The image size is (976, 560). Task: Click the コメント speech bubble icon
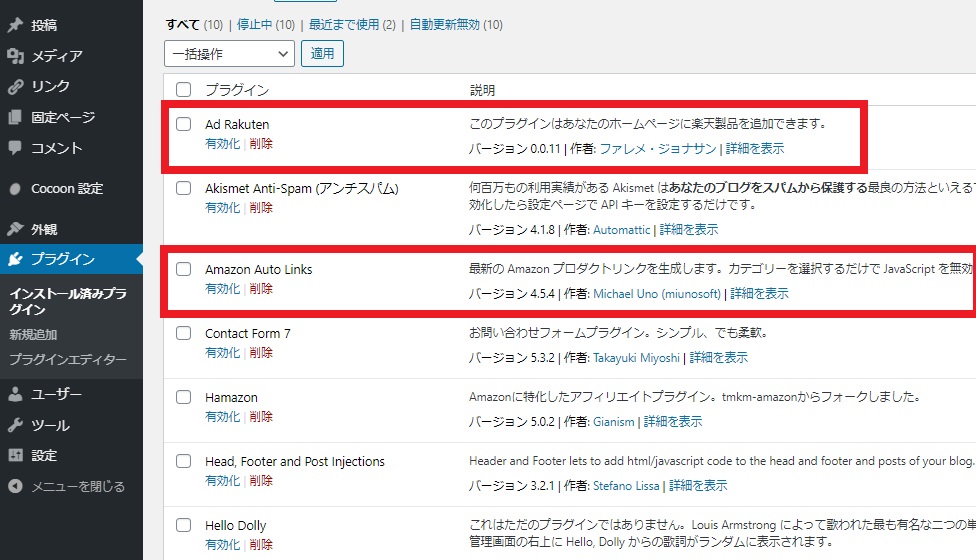point(16,147)
